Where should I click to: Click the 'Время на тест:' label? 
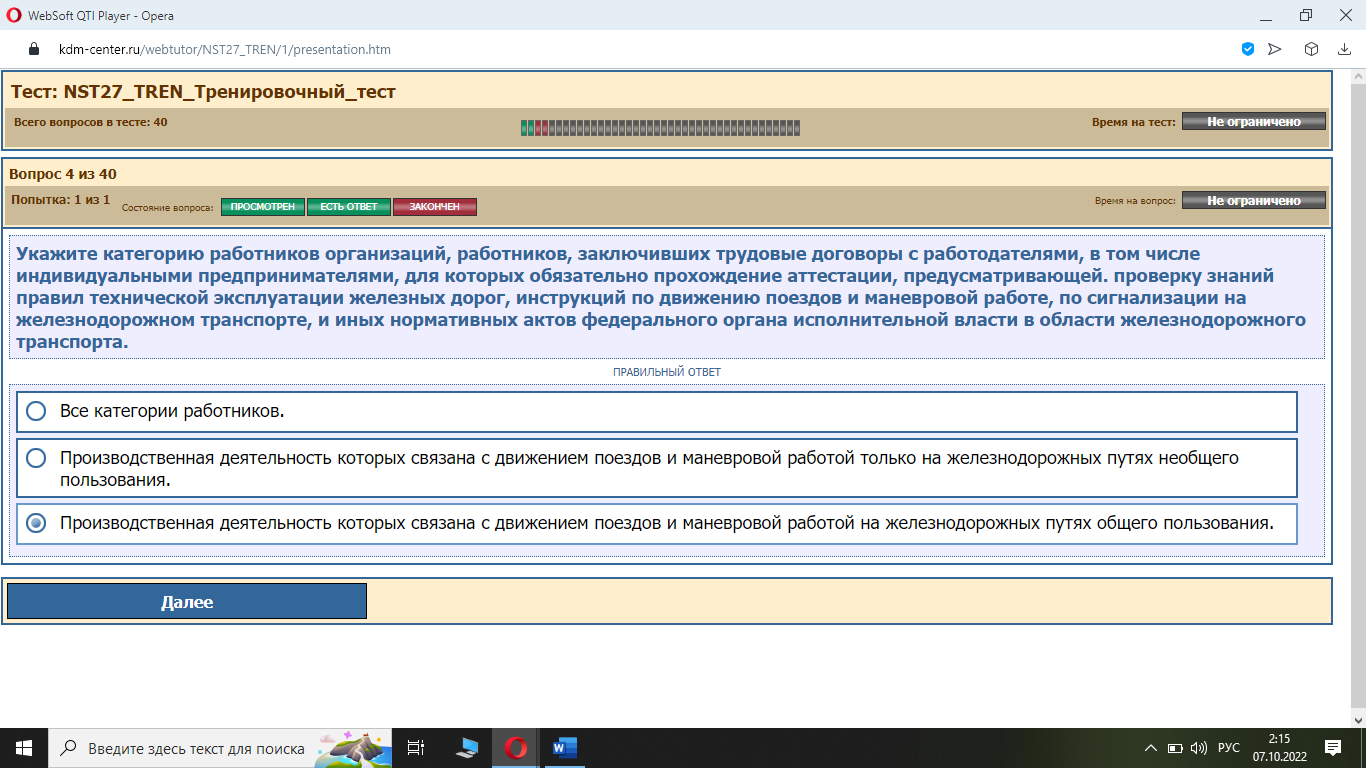pyautogui.click(x=1134, y=122)
